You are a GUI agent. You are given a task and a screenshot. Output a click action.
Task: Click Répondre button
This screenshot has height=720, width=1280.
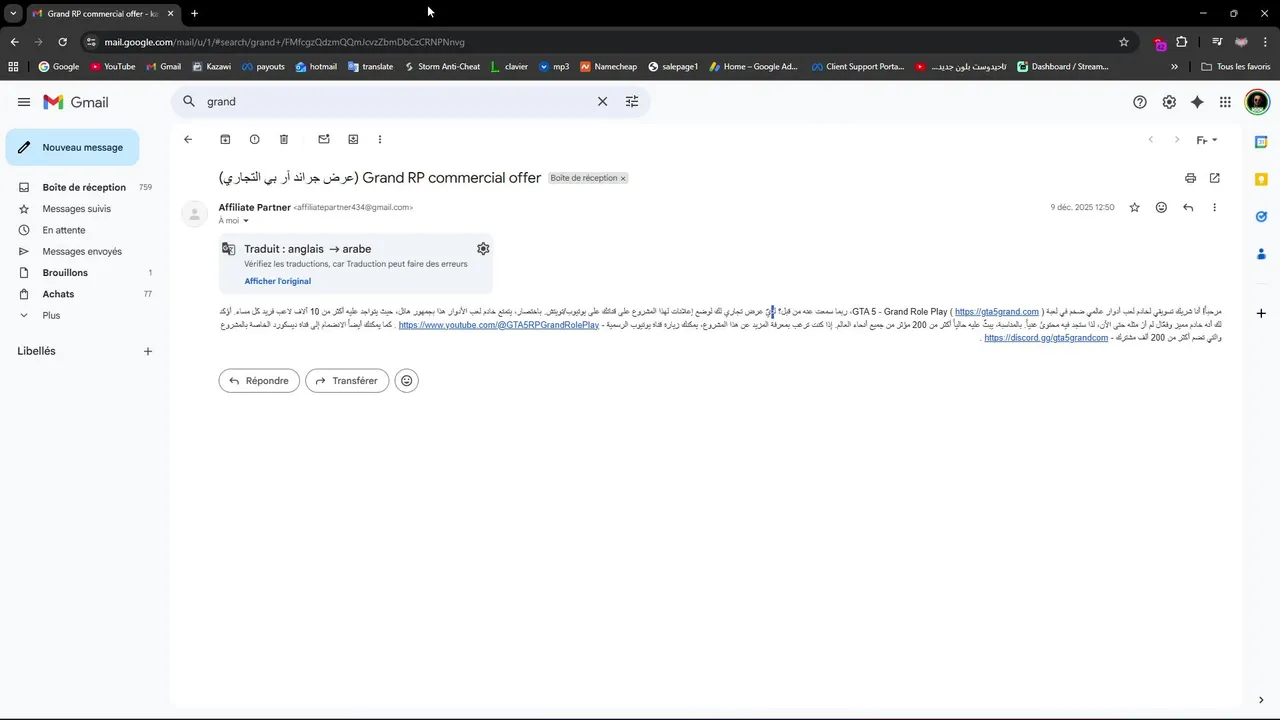pyautogui.click(x=259, y=380)
